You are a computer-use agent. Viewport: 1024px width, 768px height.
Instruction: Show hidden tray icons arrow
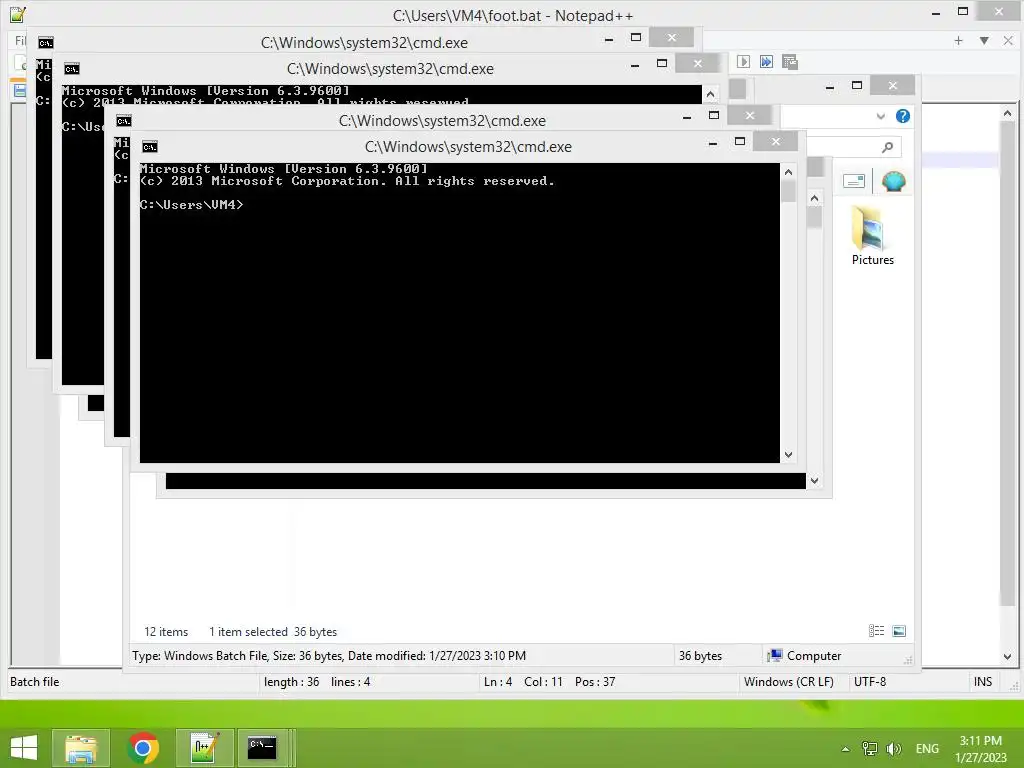coord(845,749)
